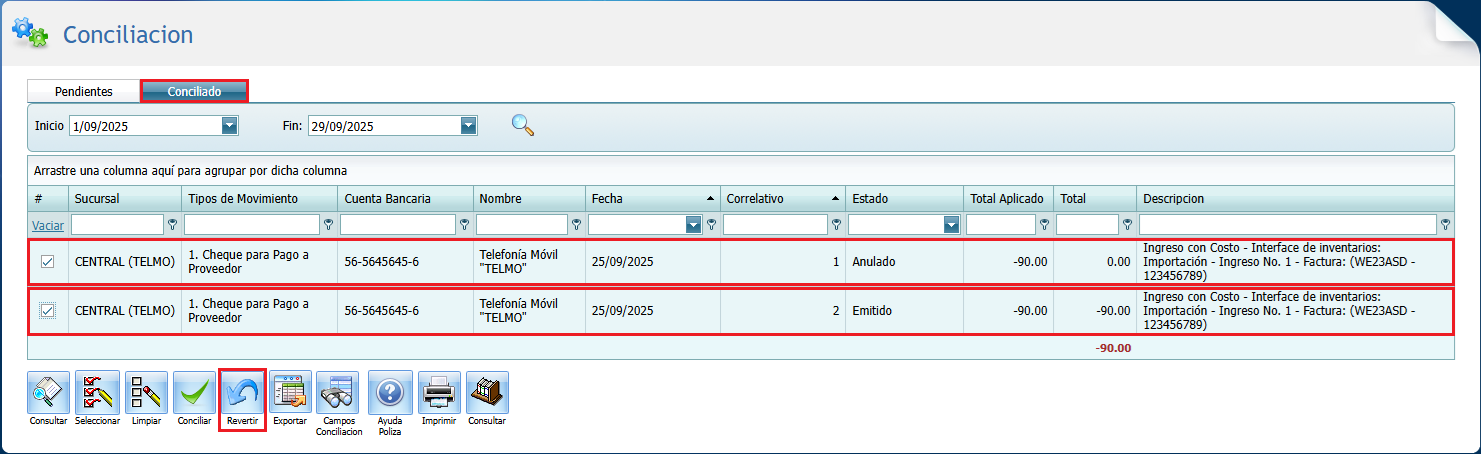Uncheck the Anulado row checkbox
Viewport: 1481px width, 454px height.
47,262
